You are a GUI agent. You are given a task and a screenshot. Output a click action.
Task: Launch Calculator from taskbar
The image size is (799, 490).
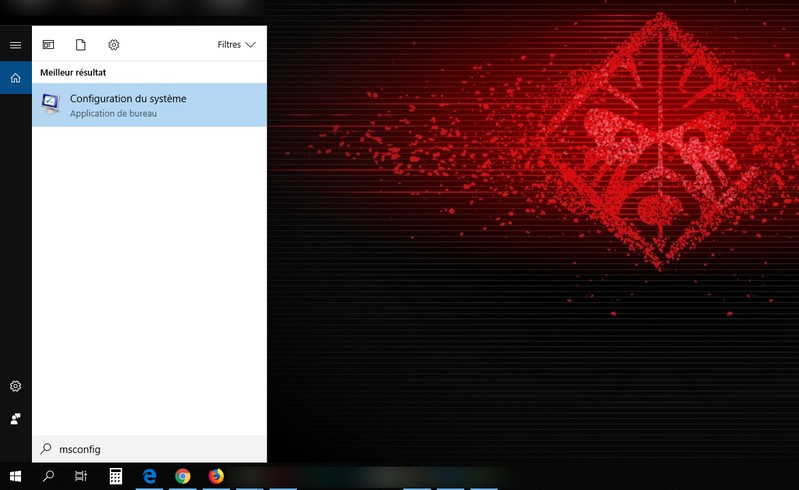(116, 476)
